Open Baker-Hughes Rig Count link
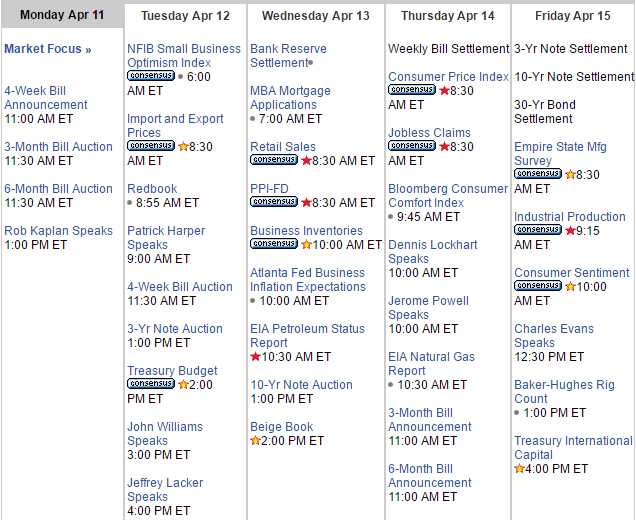This screenshot has height=520, width=636. pos(564,391)
